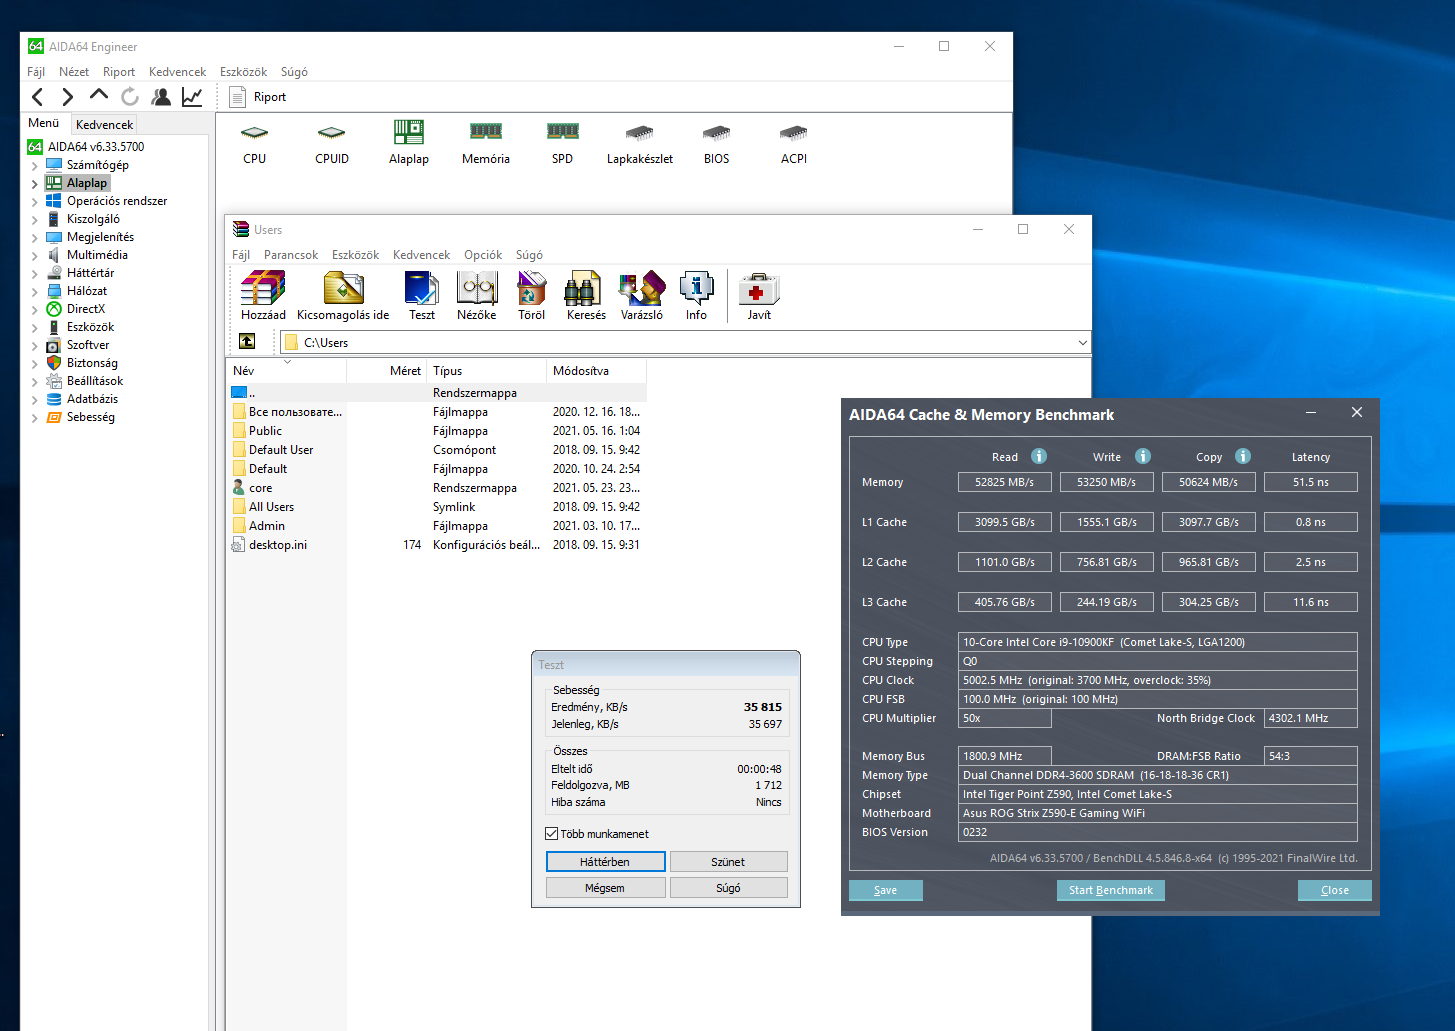Click AIDA64 forward navigation arrow
This screenshot has height=1031, width=1455.
point(68,97)
